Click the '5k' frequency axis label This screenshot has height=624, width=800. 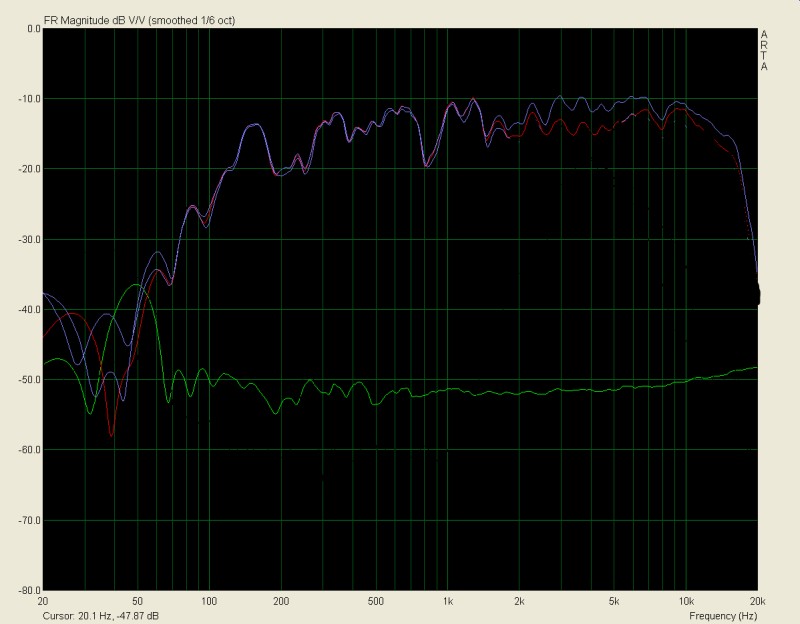pos(614,602)
